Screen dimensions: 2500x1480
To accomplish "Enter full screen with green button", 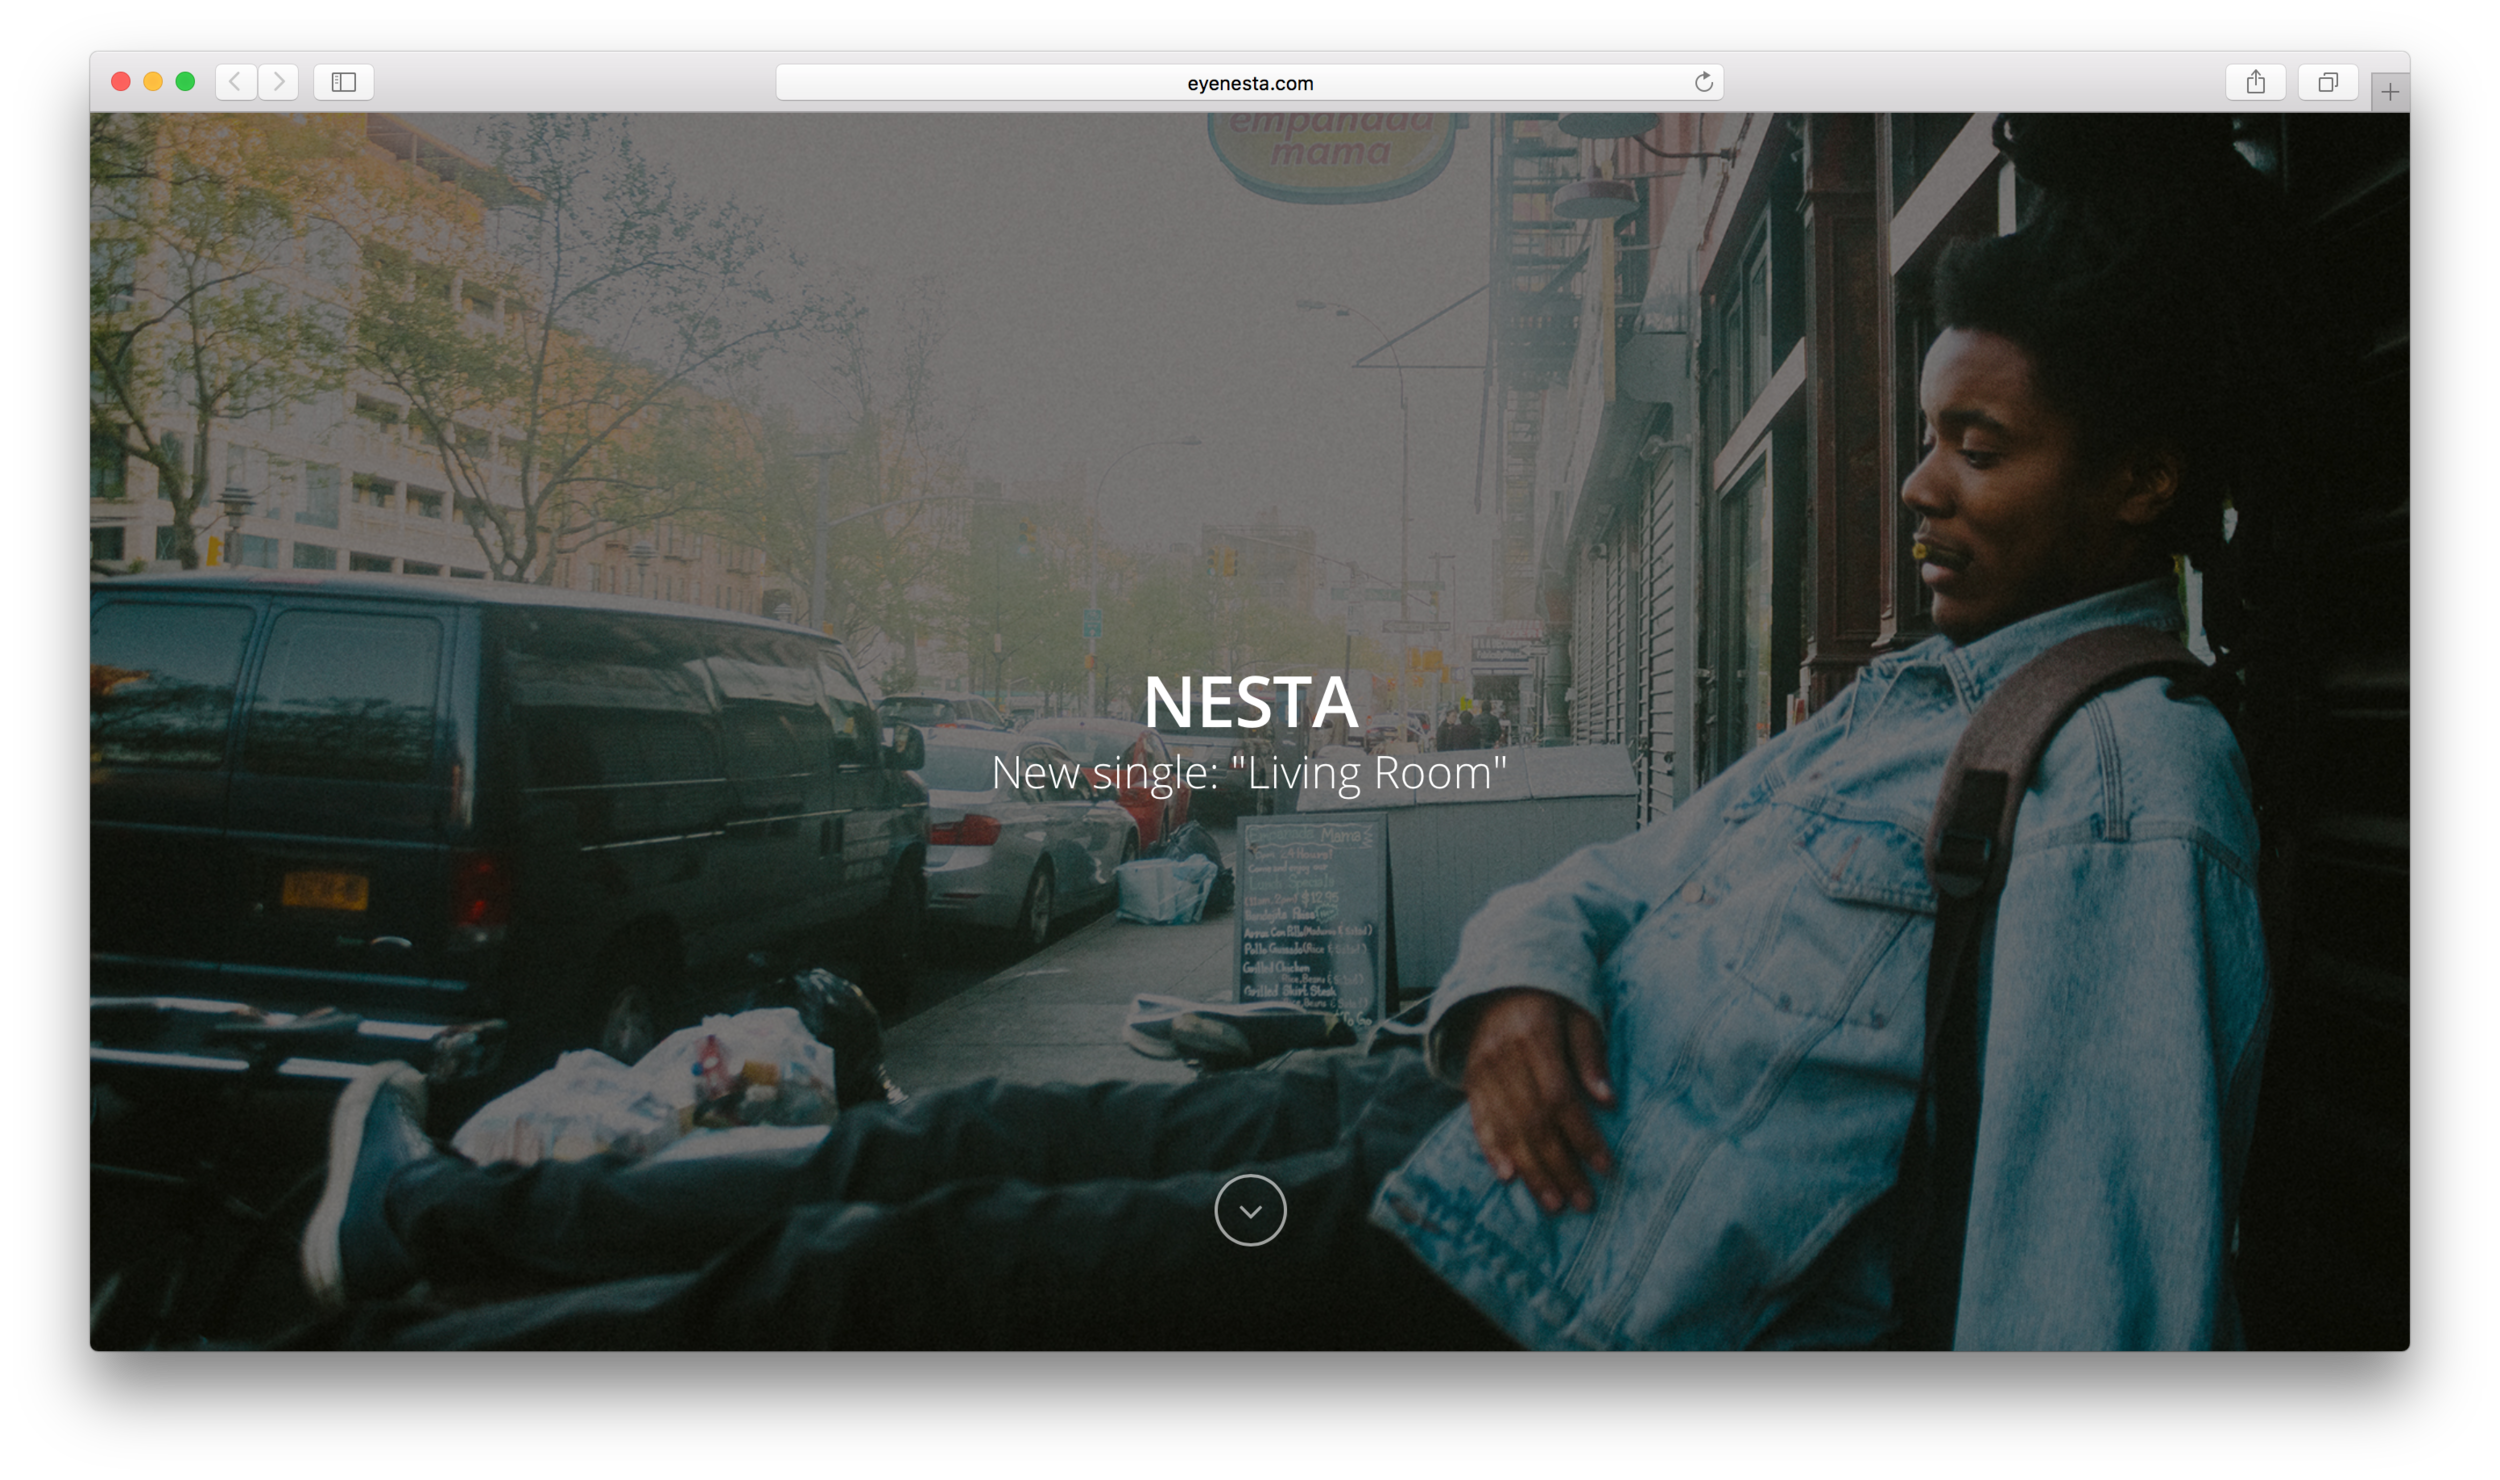I will 185,82.
